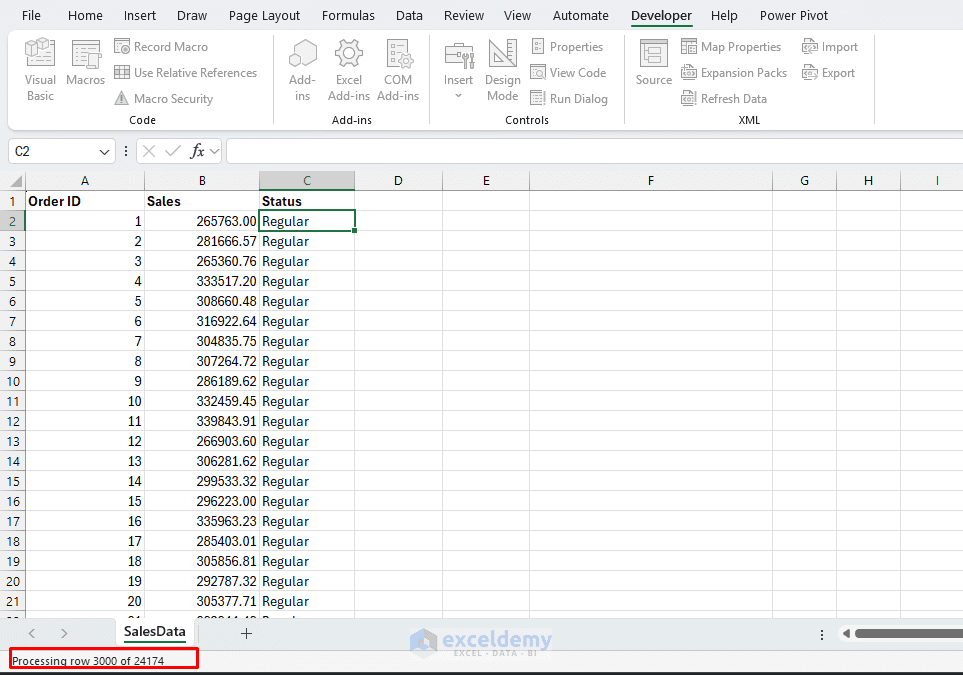Click the Status header cell
Viewport: 963px width, 675px height.
(307, 201)
